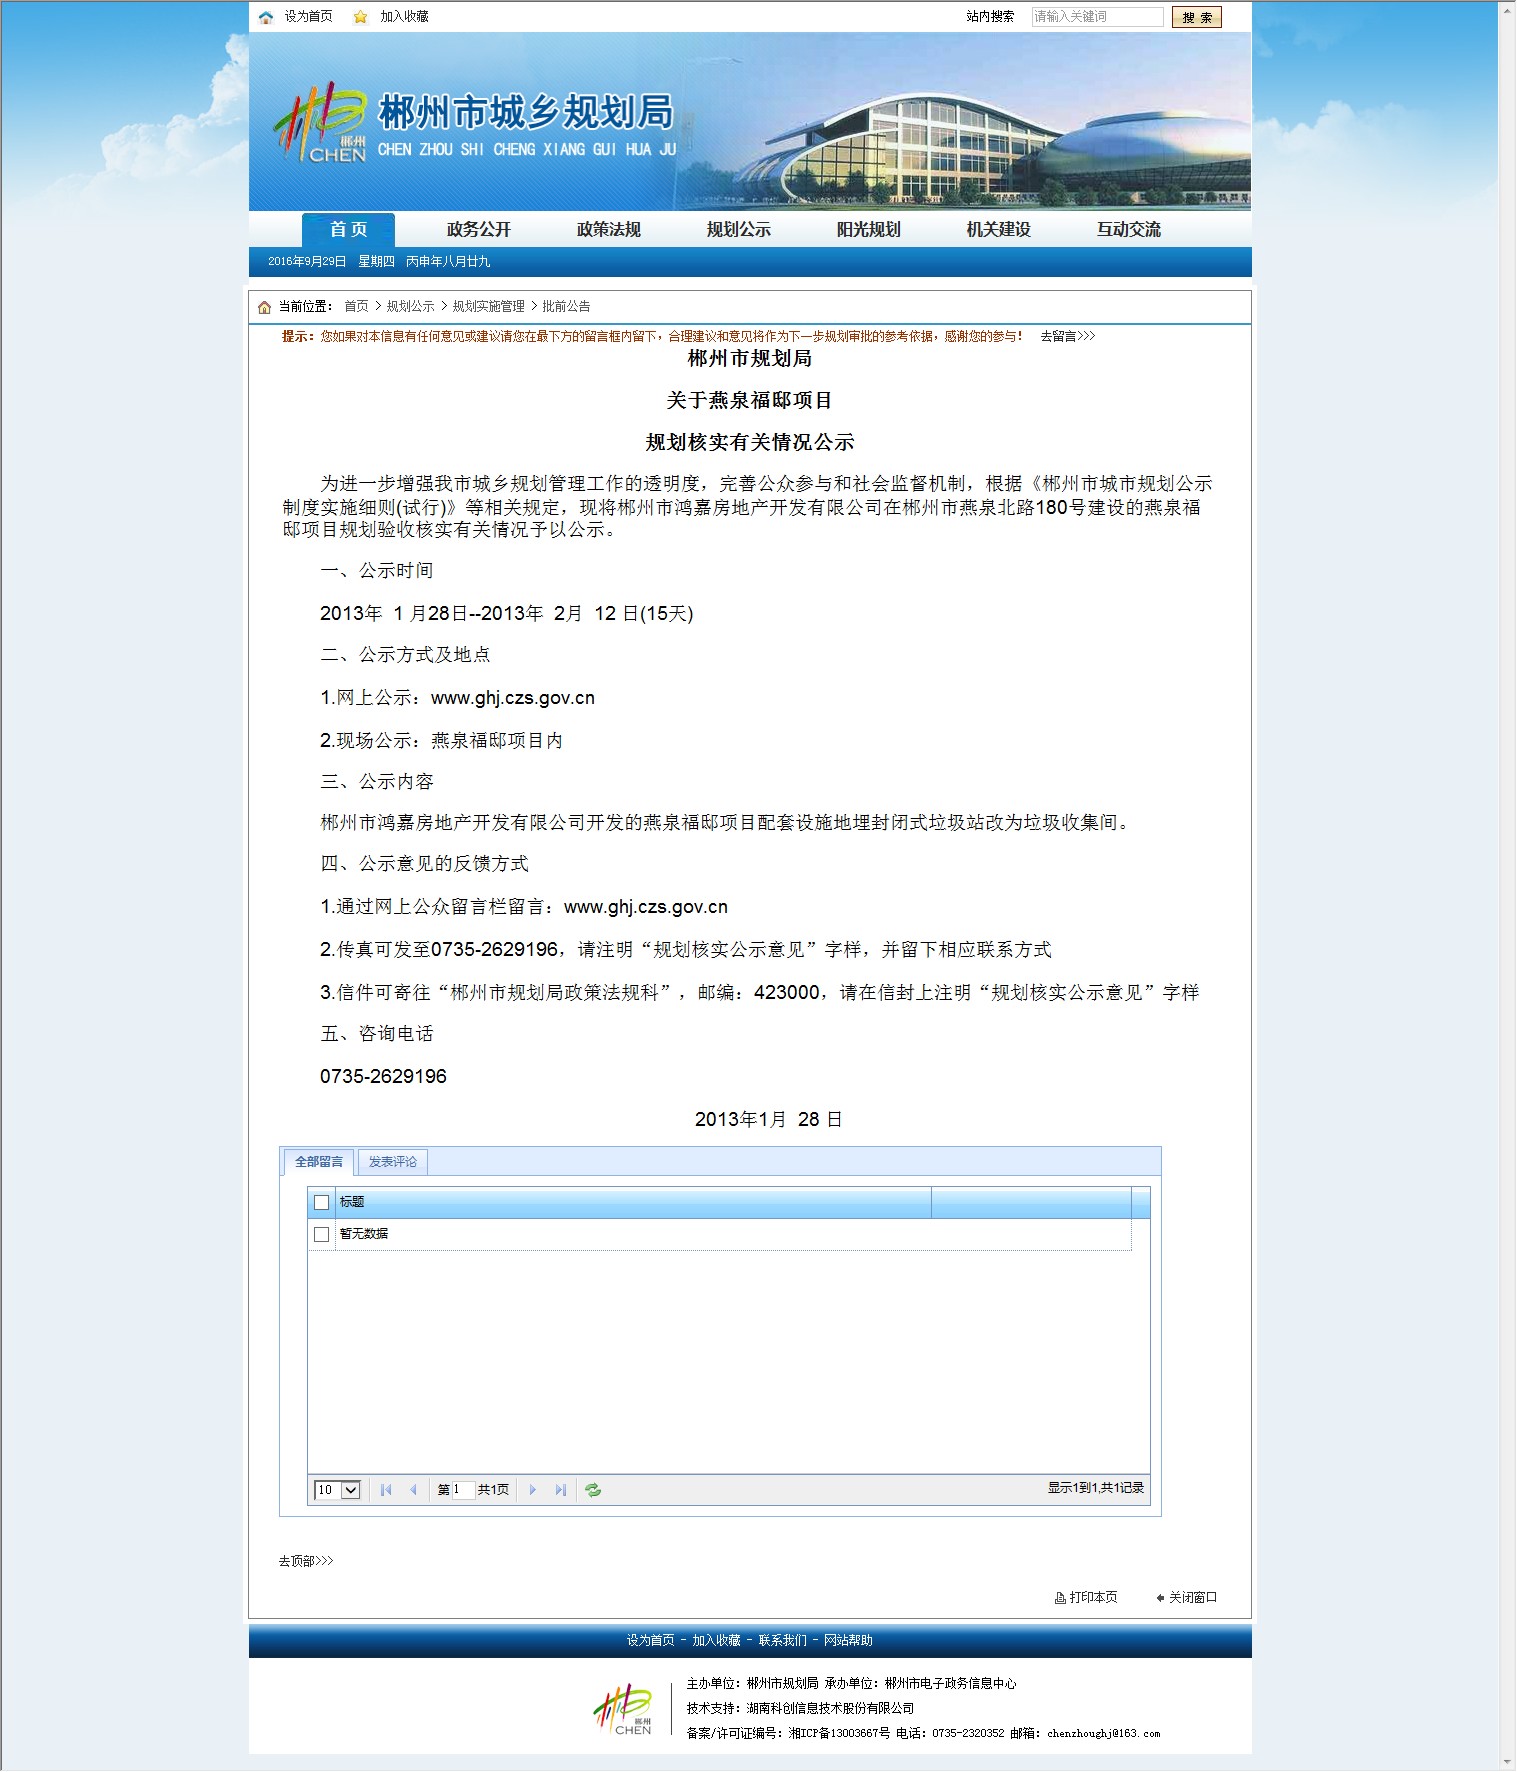Click breadcrumb link 批前公告
This screenshot has width=1517, height=1772.
567,307
